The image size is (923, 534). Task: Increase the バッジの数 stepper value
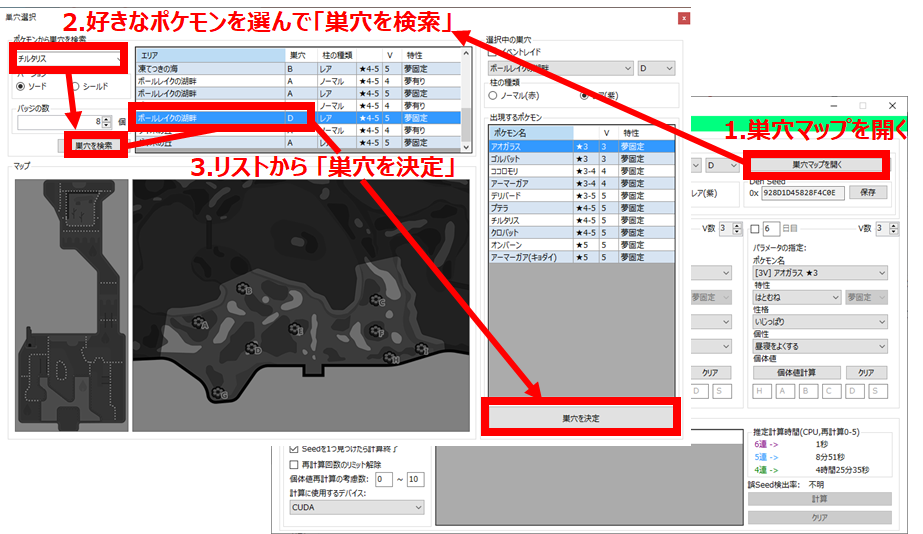pos(106,119)
